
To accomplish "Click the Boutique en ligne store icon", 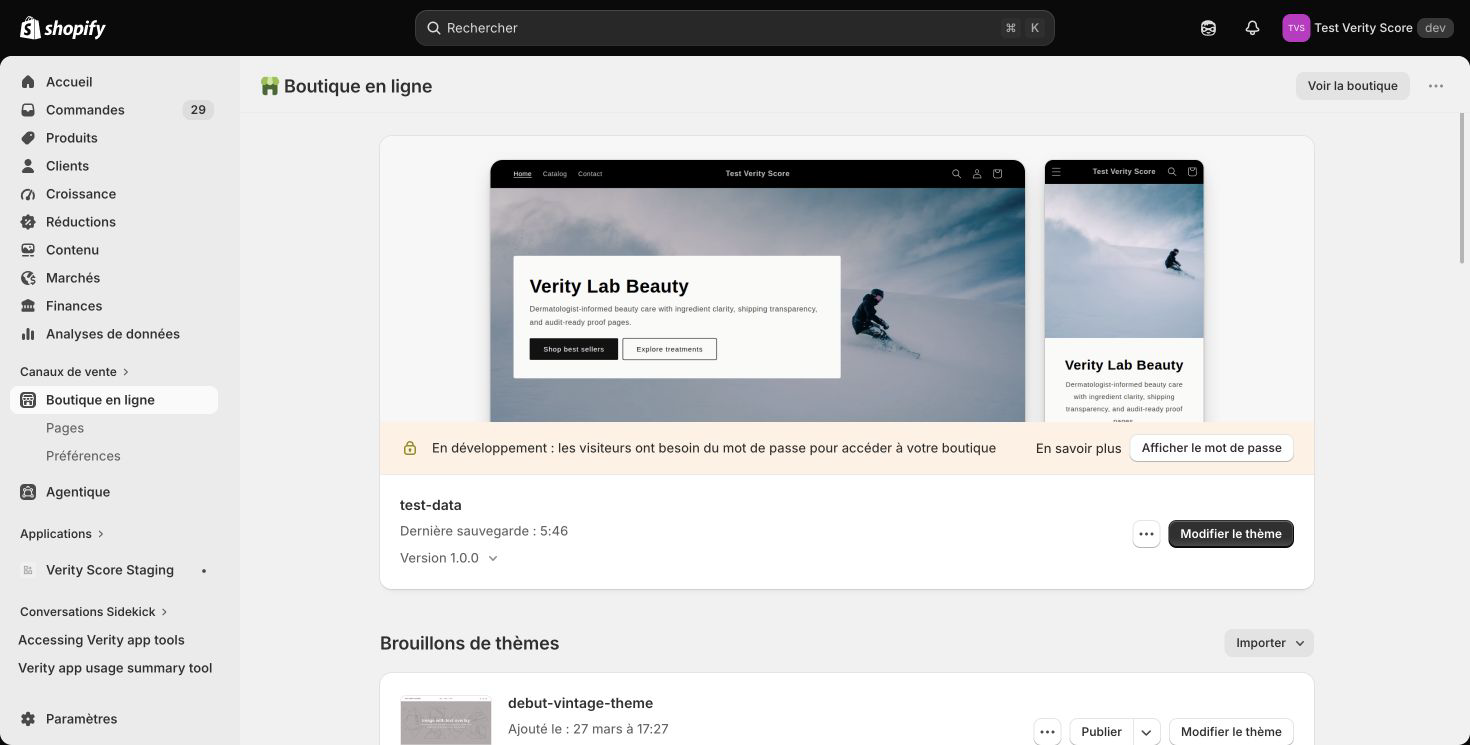I will pos(28,400).
